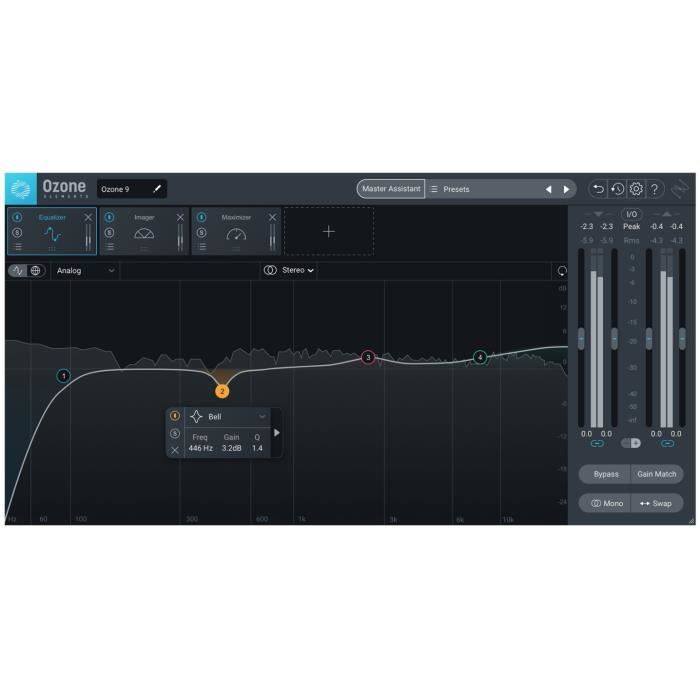Click the Undo arrow icon
The height and width of the screenshot is (700, 700).
598,189
